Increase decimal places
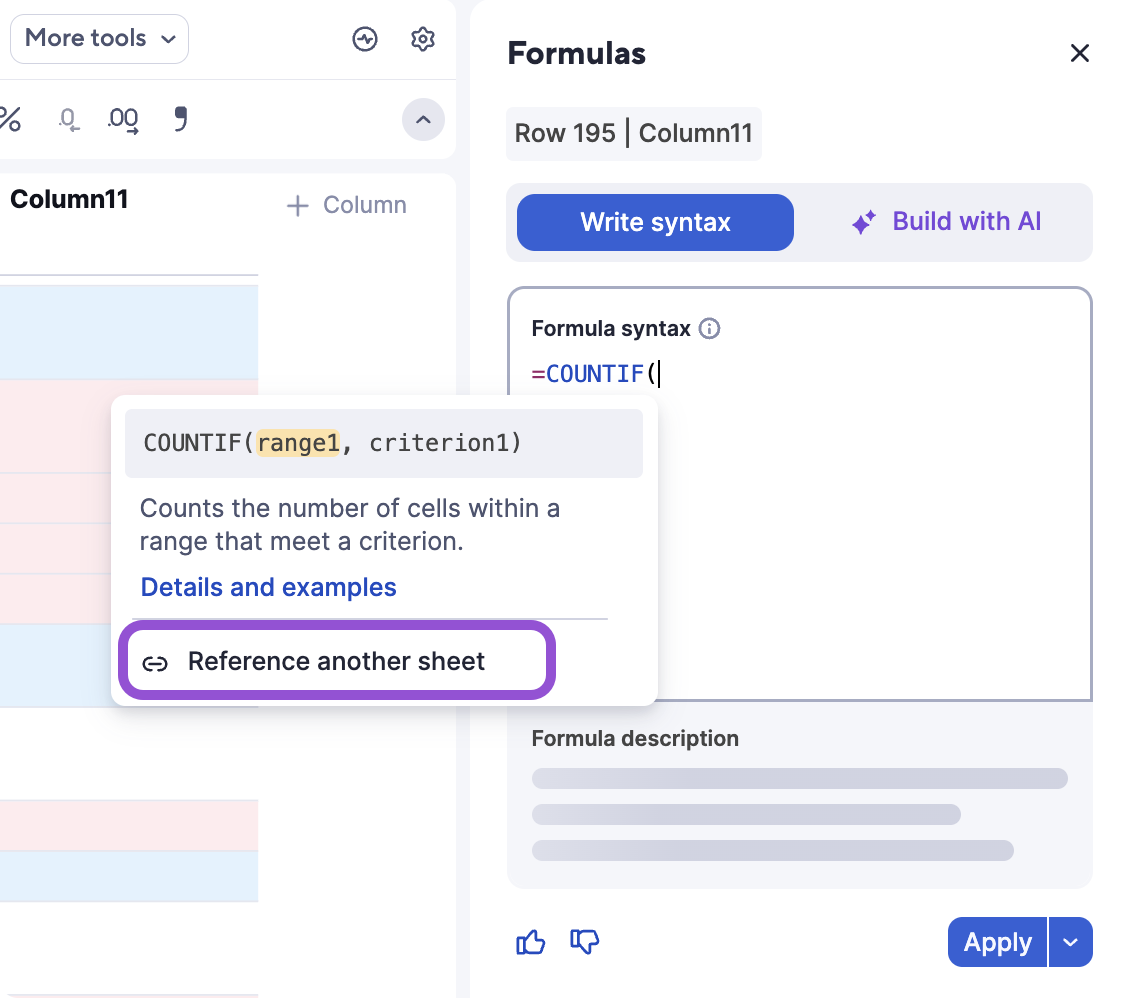The width and height of the screenshot is (1126, 998). [x=123, y=120]
